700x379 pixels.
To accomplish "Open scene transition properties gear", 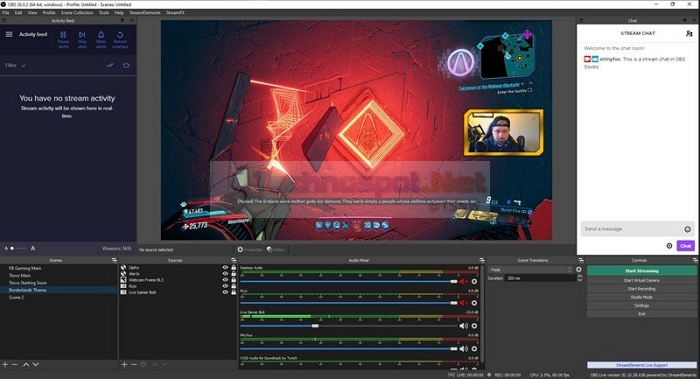I will click(579, 270).
